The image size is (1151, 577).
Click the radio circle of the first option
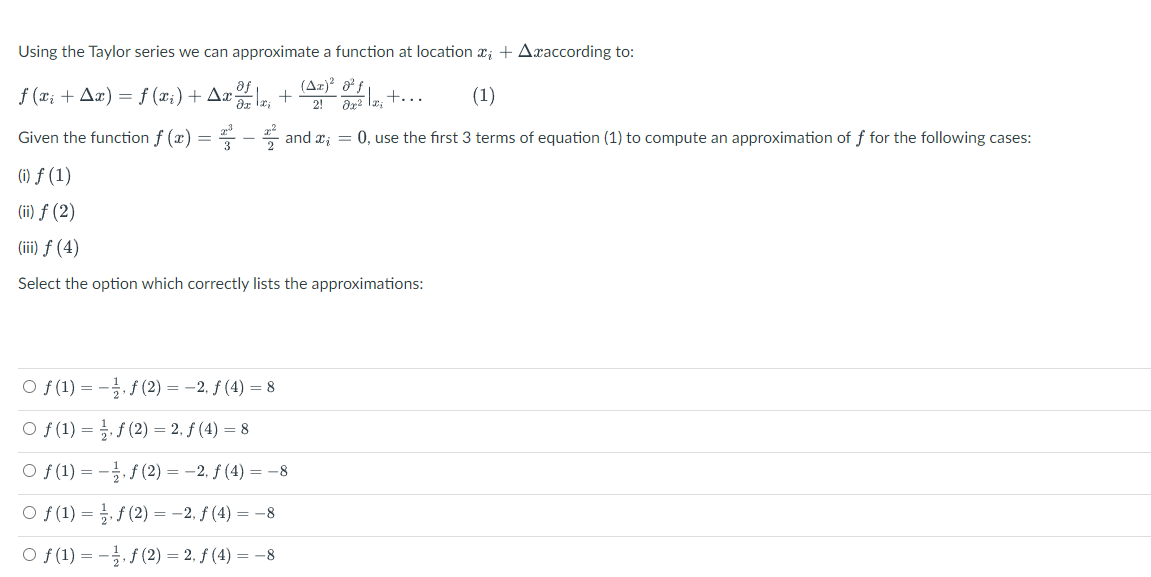pos(29,386)
